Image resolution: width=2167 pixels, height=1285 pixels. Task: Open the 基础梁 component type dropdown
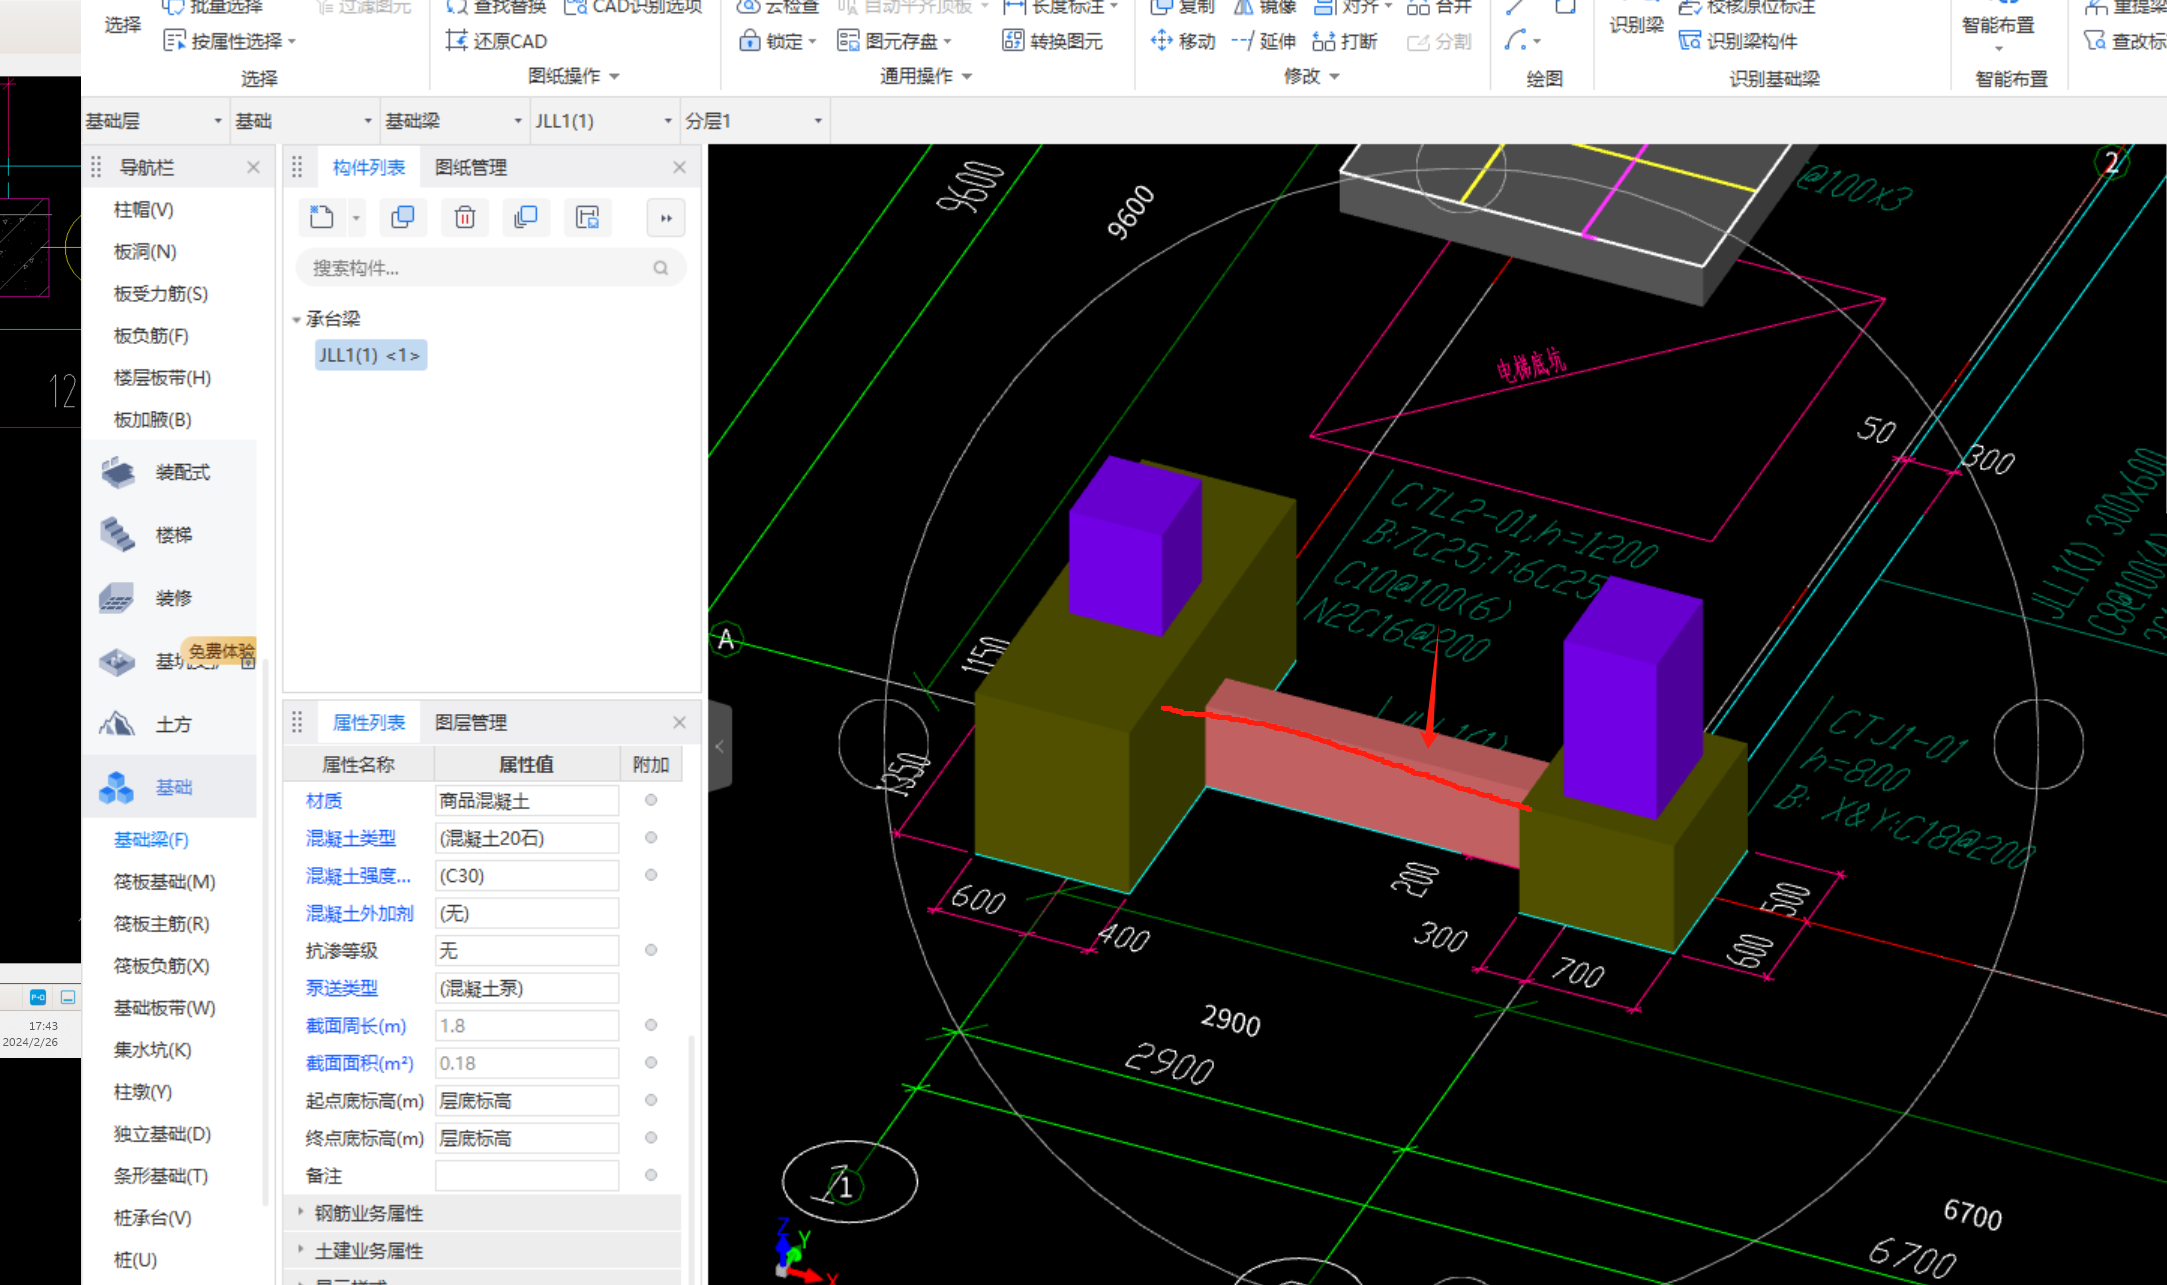pos(455,121)
